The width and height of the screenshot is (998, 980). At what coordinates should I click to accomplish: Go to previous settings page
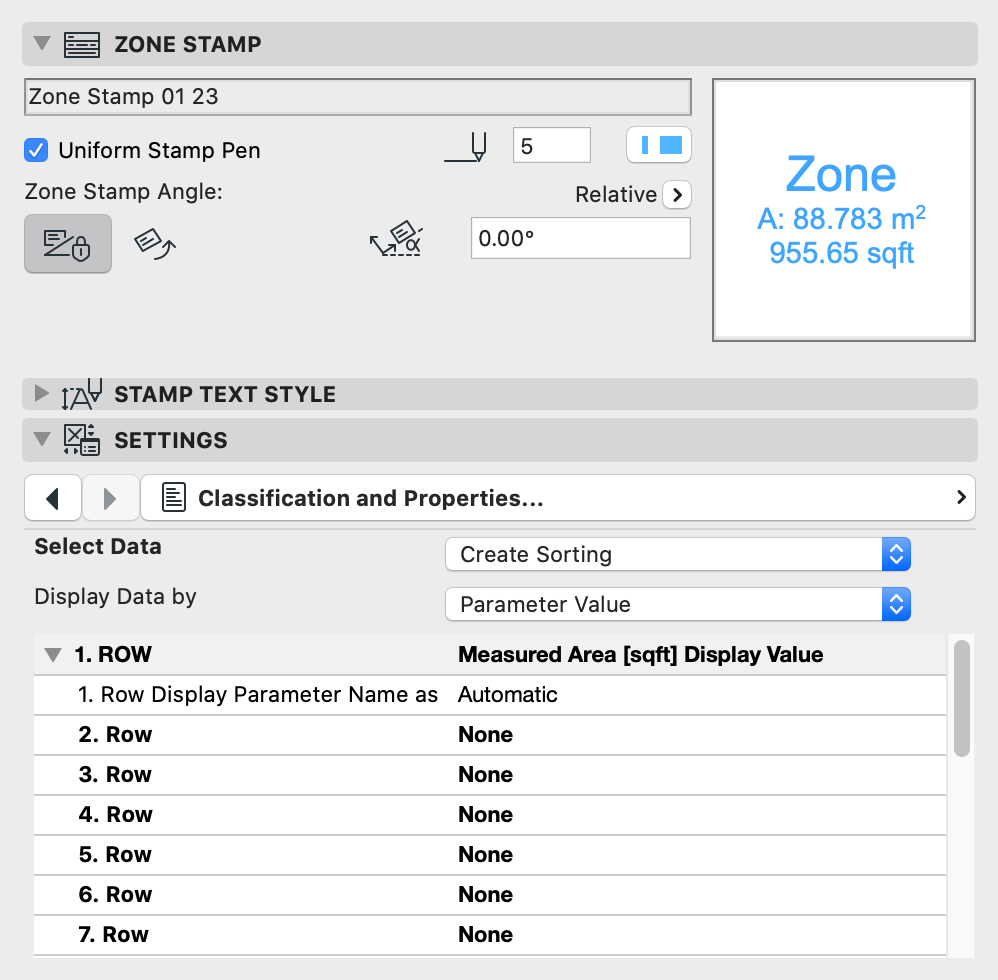coord(52,498)
